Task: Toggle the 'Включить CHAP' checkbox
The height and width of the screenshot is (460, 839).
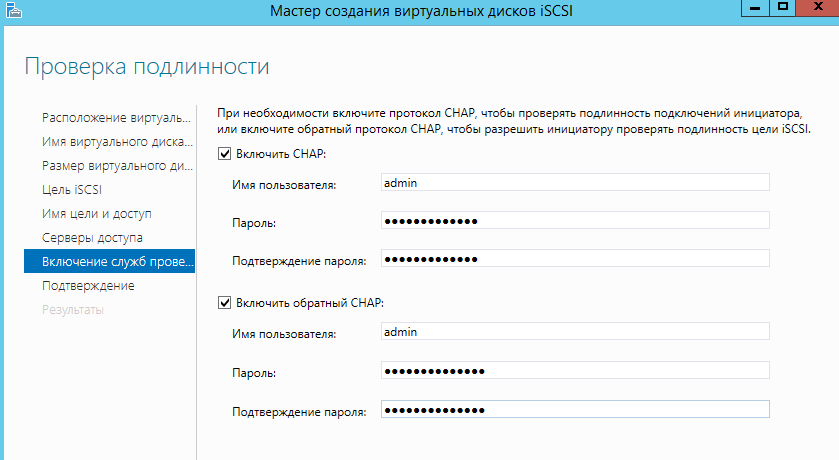Action: pos(223,155)
